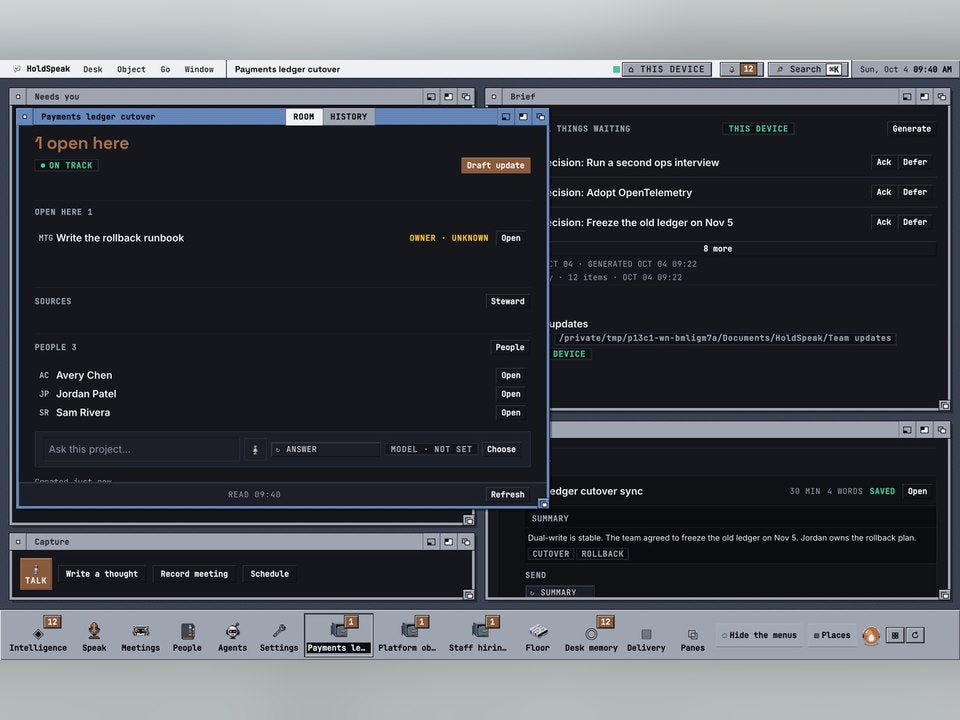
Task: Open the ANSWER mode selector
Action: [325, 449]
